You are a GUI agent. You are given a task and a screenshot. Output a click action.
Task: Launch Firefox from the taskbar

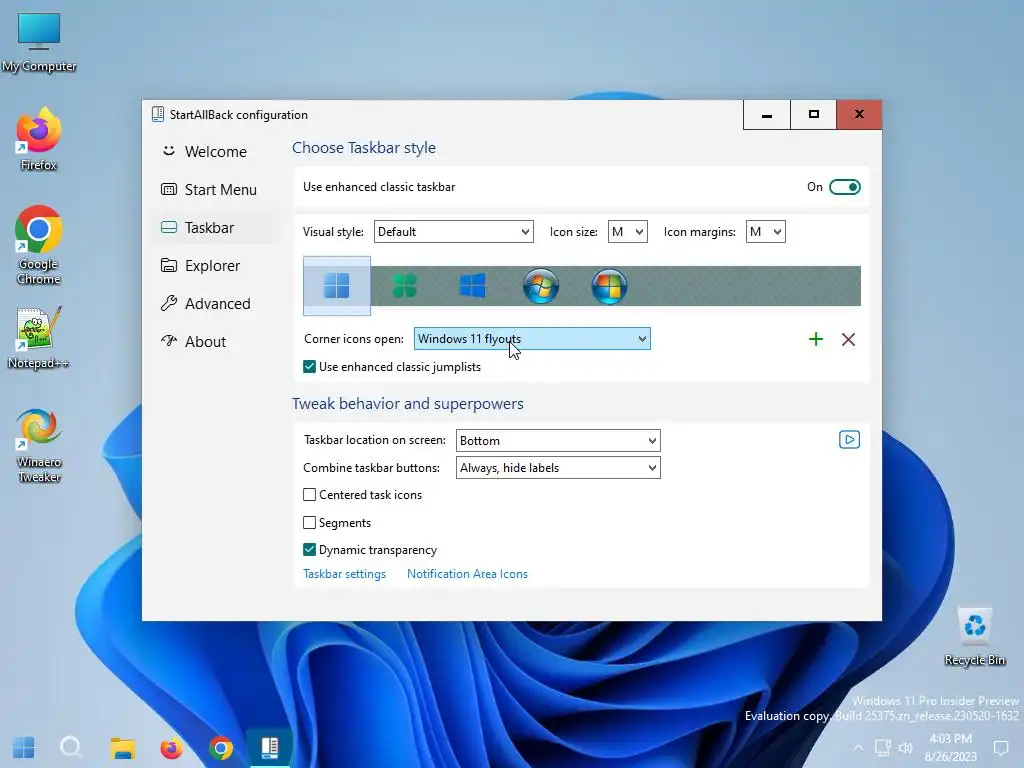[x=172, y=748]
